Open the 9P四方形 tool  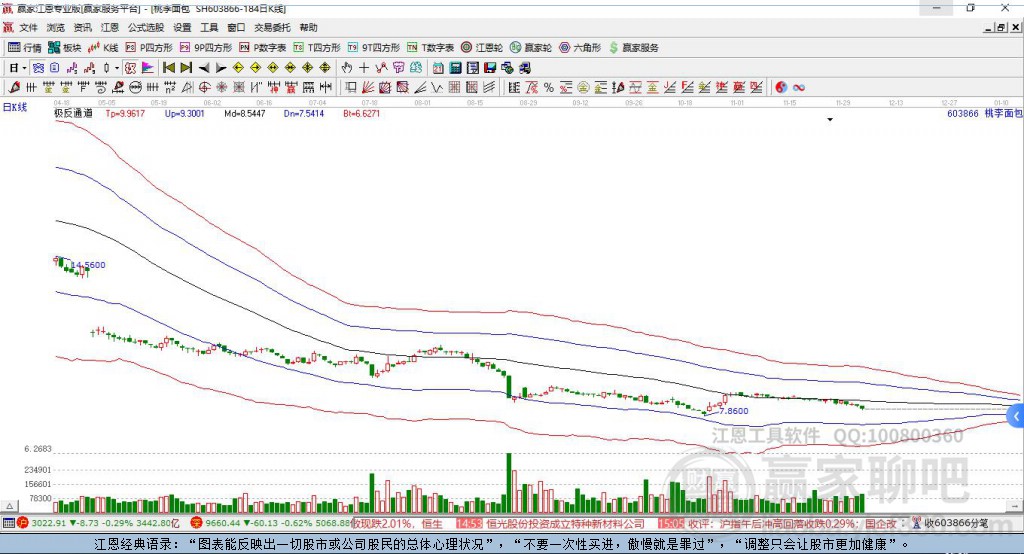click(x=206, y=48)
